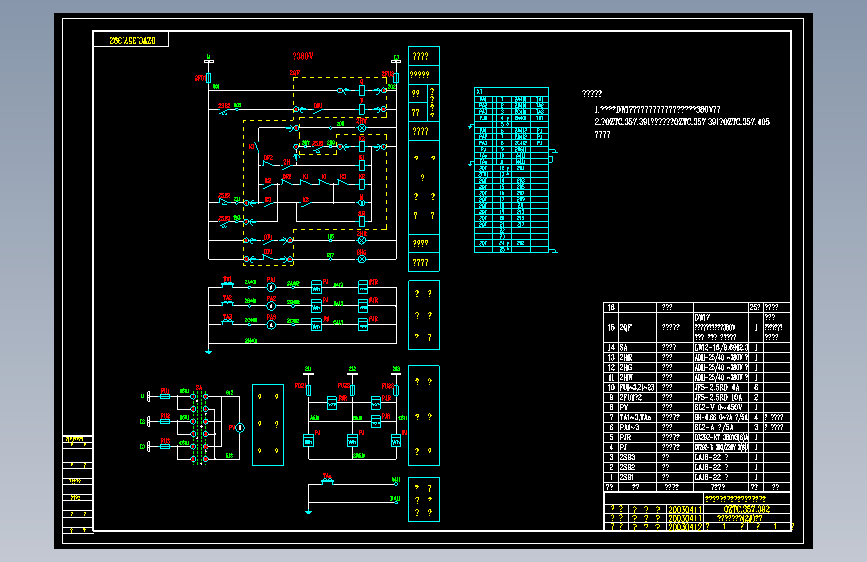Click the 2QF row in the parts list
Viewport: 867px width, 562px height.
pyautogui.click(x=697, y=327)
